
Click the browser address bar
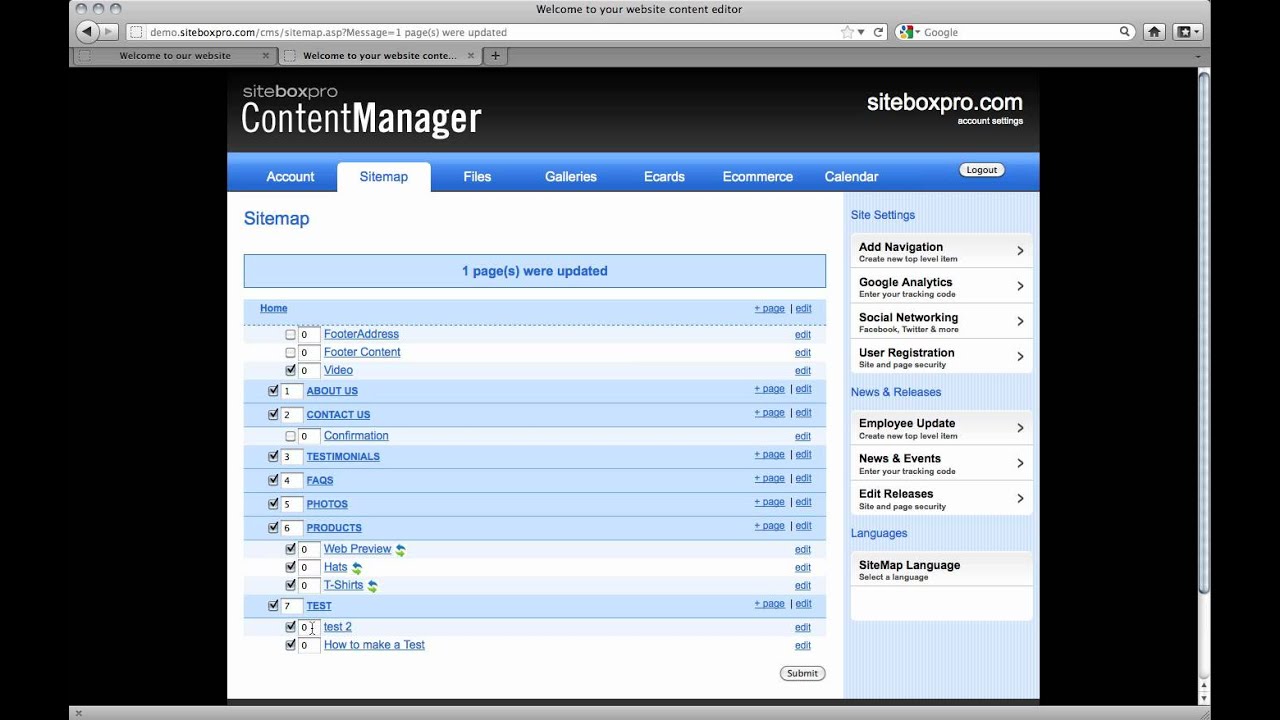(490, 32)
